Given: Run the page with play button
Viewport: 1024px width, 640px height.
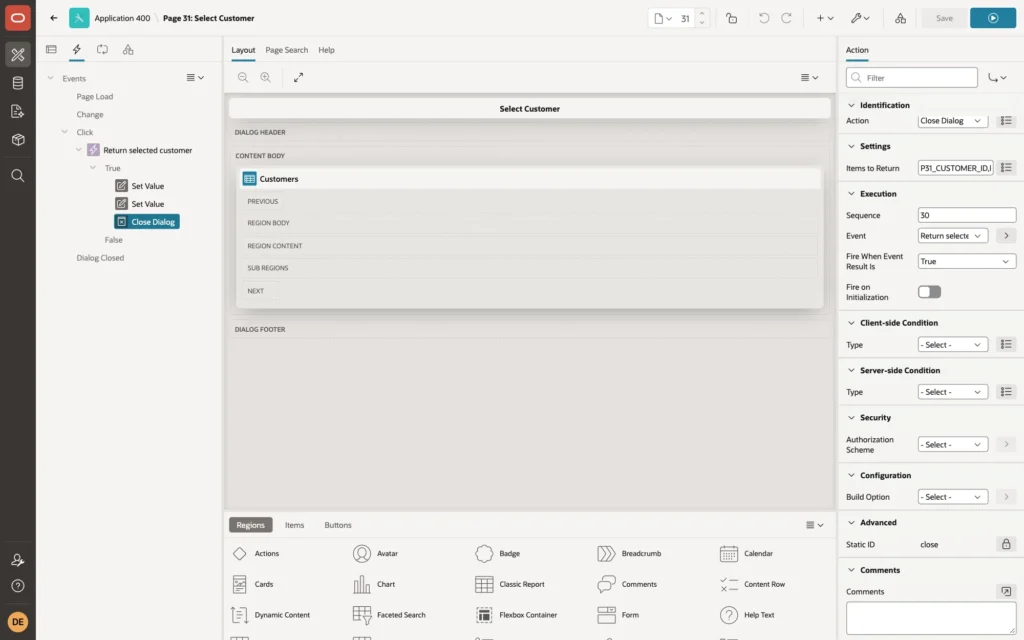Looking at the screenshot, I should [993, 18].
